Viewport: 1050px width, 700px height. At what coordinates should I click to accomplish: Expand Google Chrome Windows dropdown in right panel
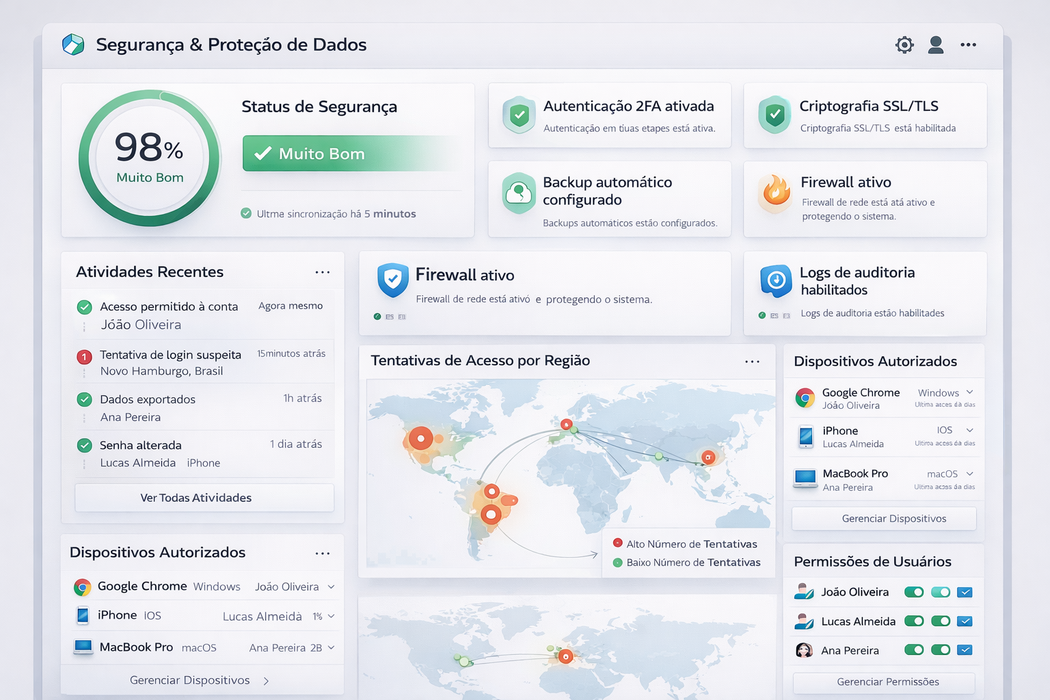pos(969,393)
